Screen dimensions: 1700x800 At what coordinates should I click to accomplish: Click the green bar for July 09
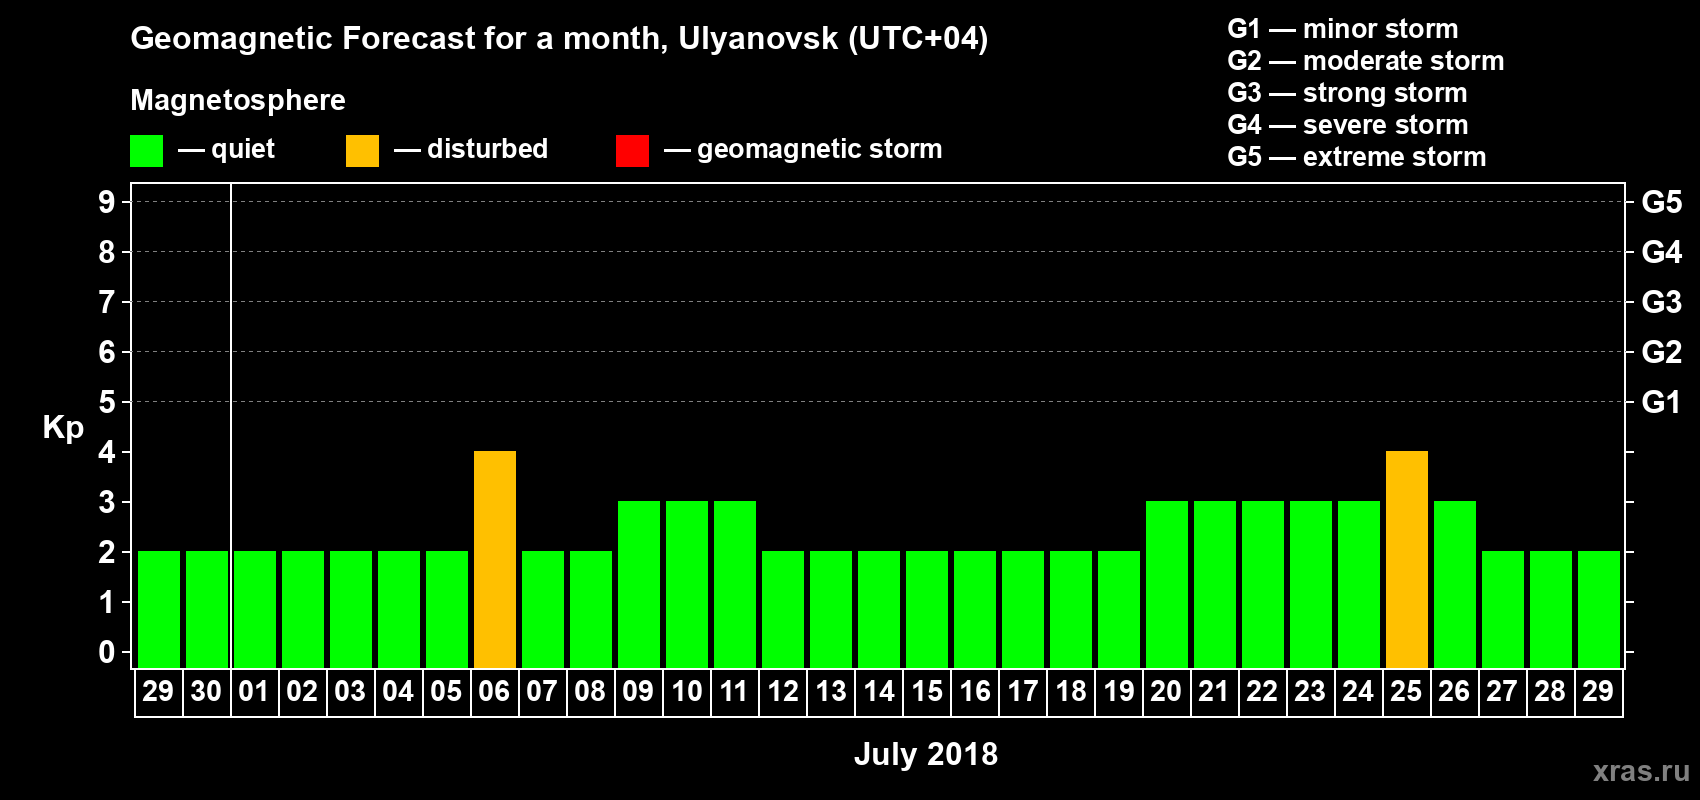pyautogui.click(x=639, y=585)
